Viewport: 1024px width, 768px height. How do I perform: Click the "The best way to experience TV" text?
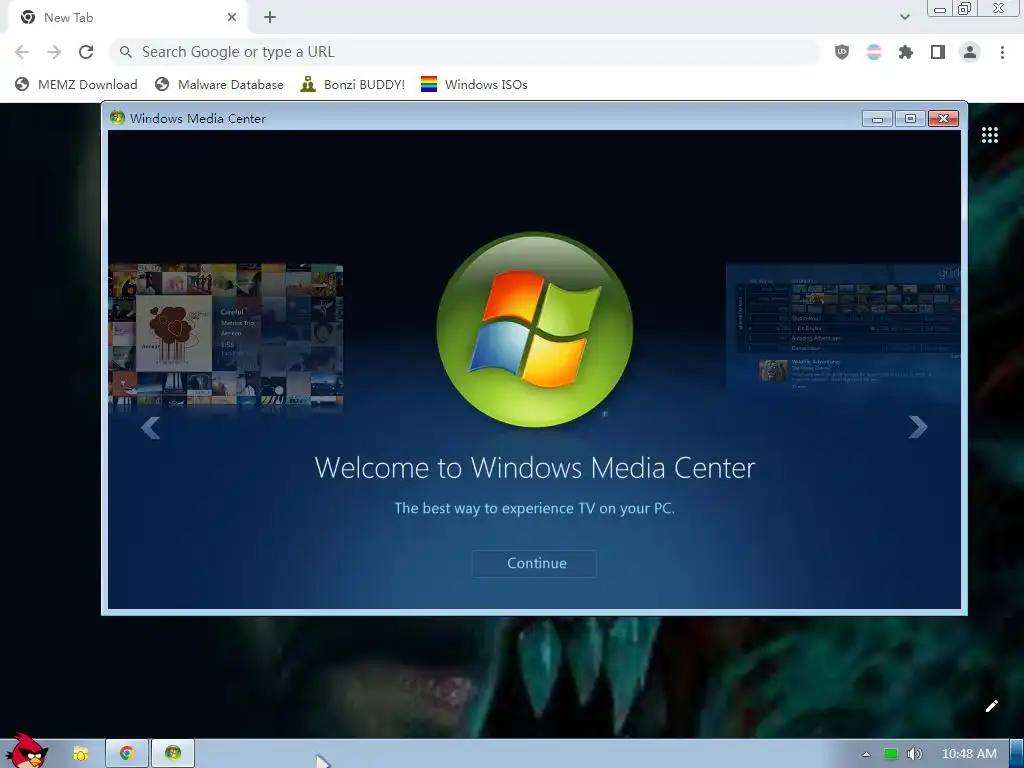tap(535, 508)
